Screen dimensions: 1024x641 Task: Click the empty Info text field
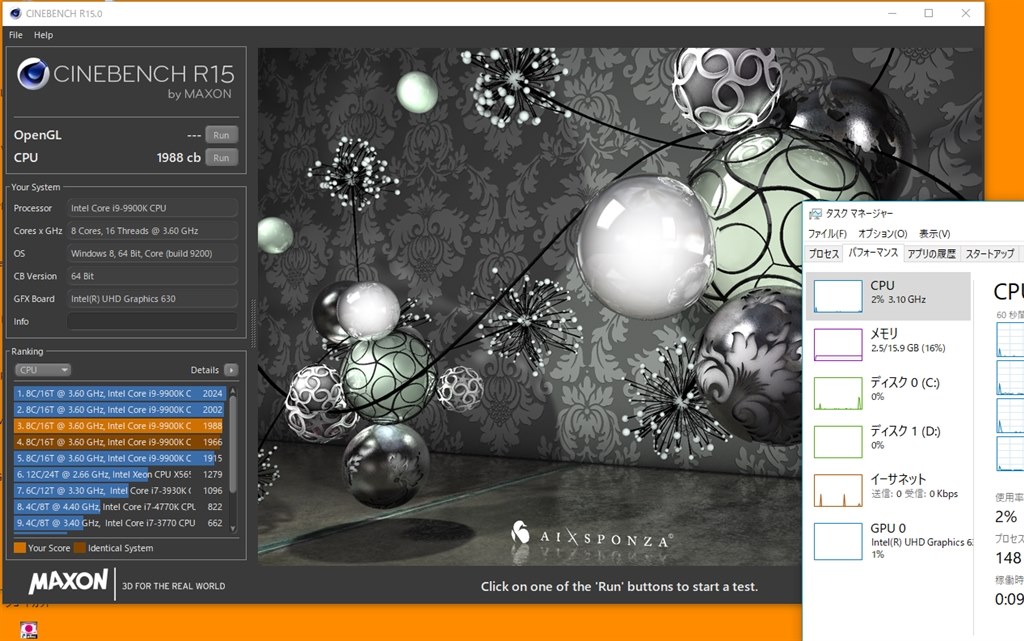pyautogui.click(x=152, y=322)
